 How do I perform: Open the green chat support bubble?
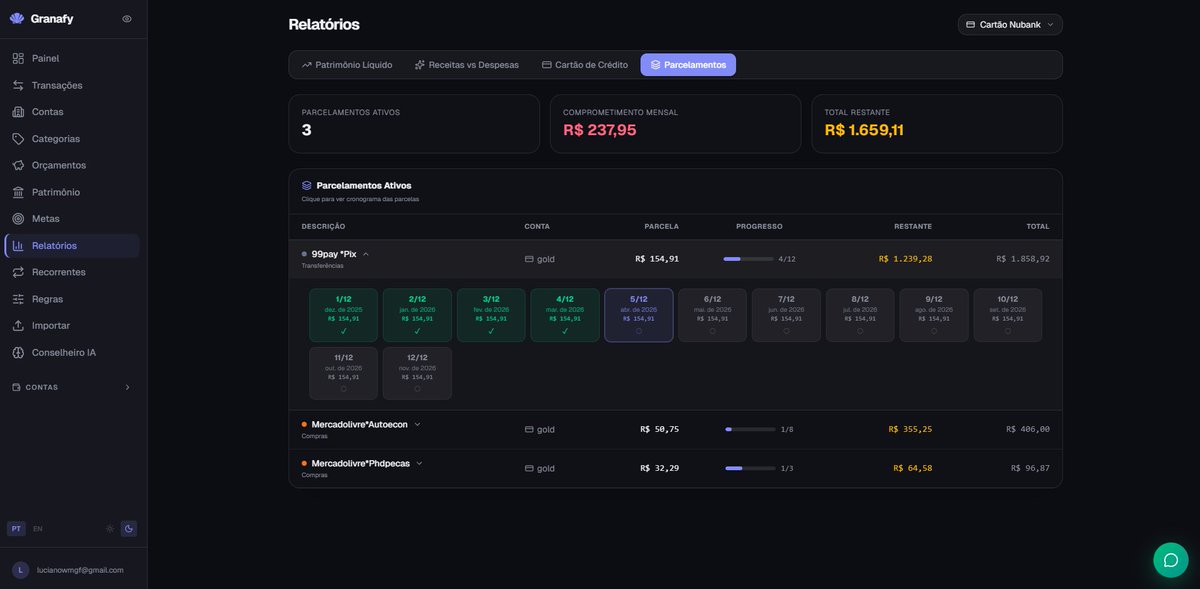(x=1171, y=560)
